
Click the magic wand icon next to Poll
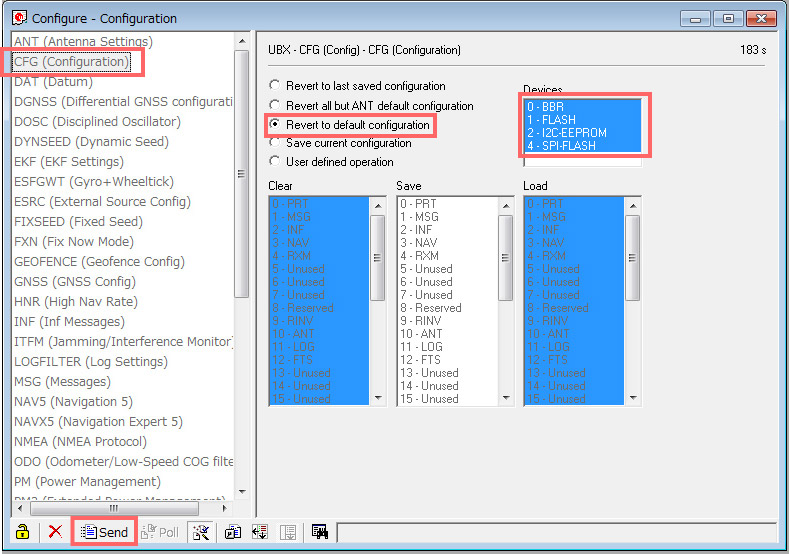(201, 532)
